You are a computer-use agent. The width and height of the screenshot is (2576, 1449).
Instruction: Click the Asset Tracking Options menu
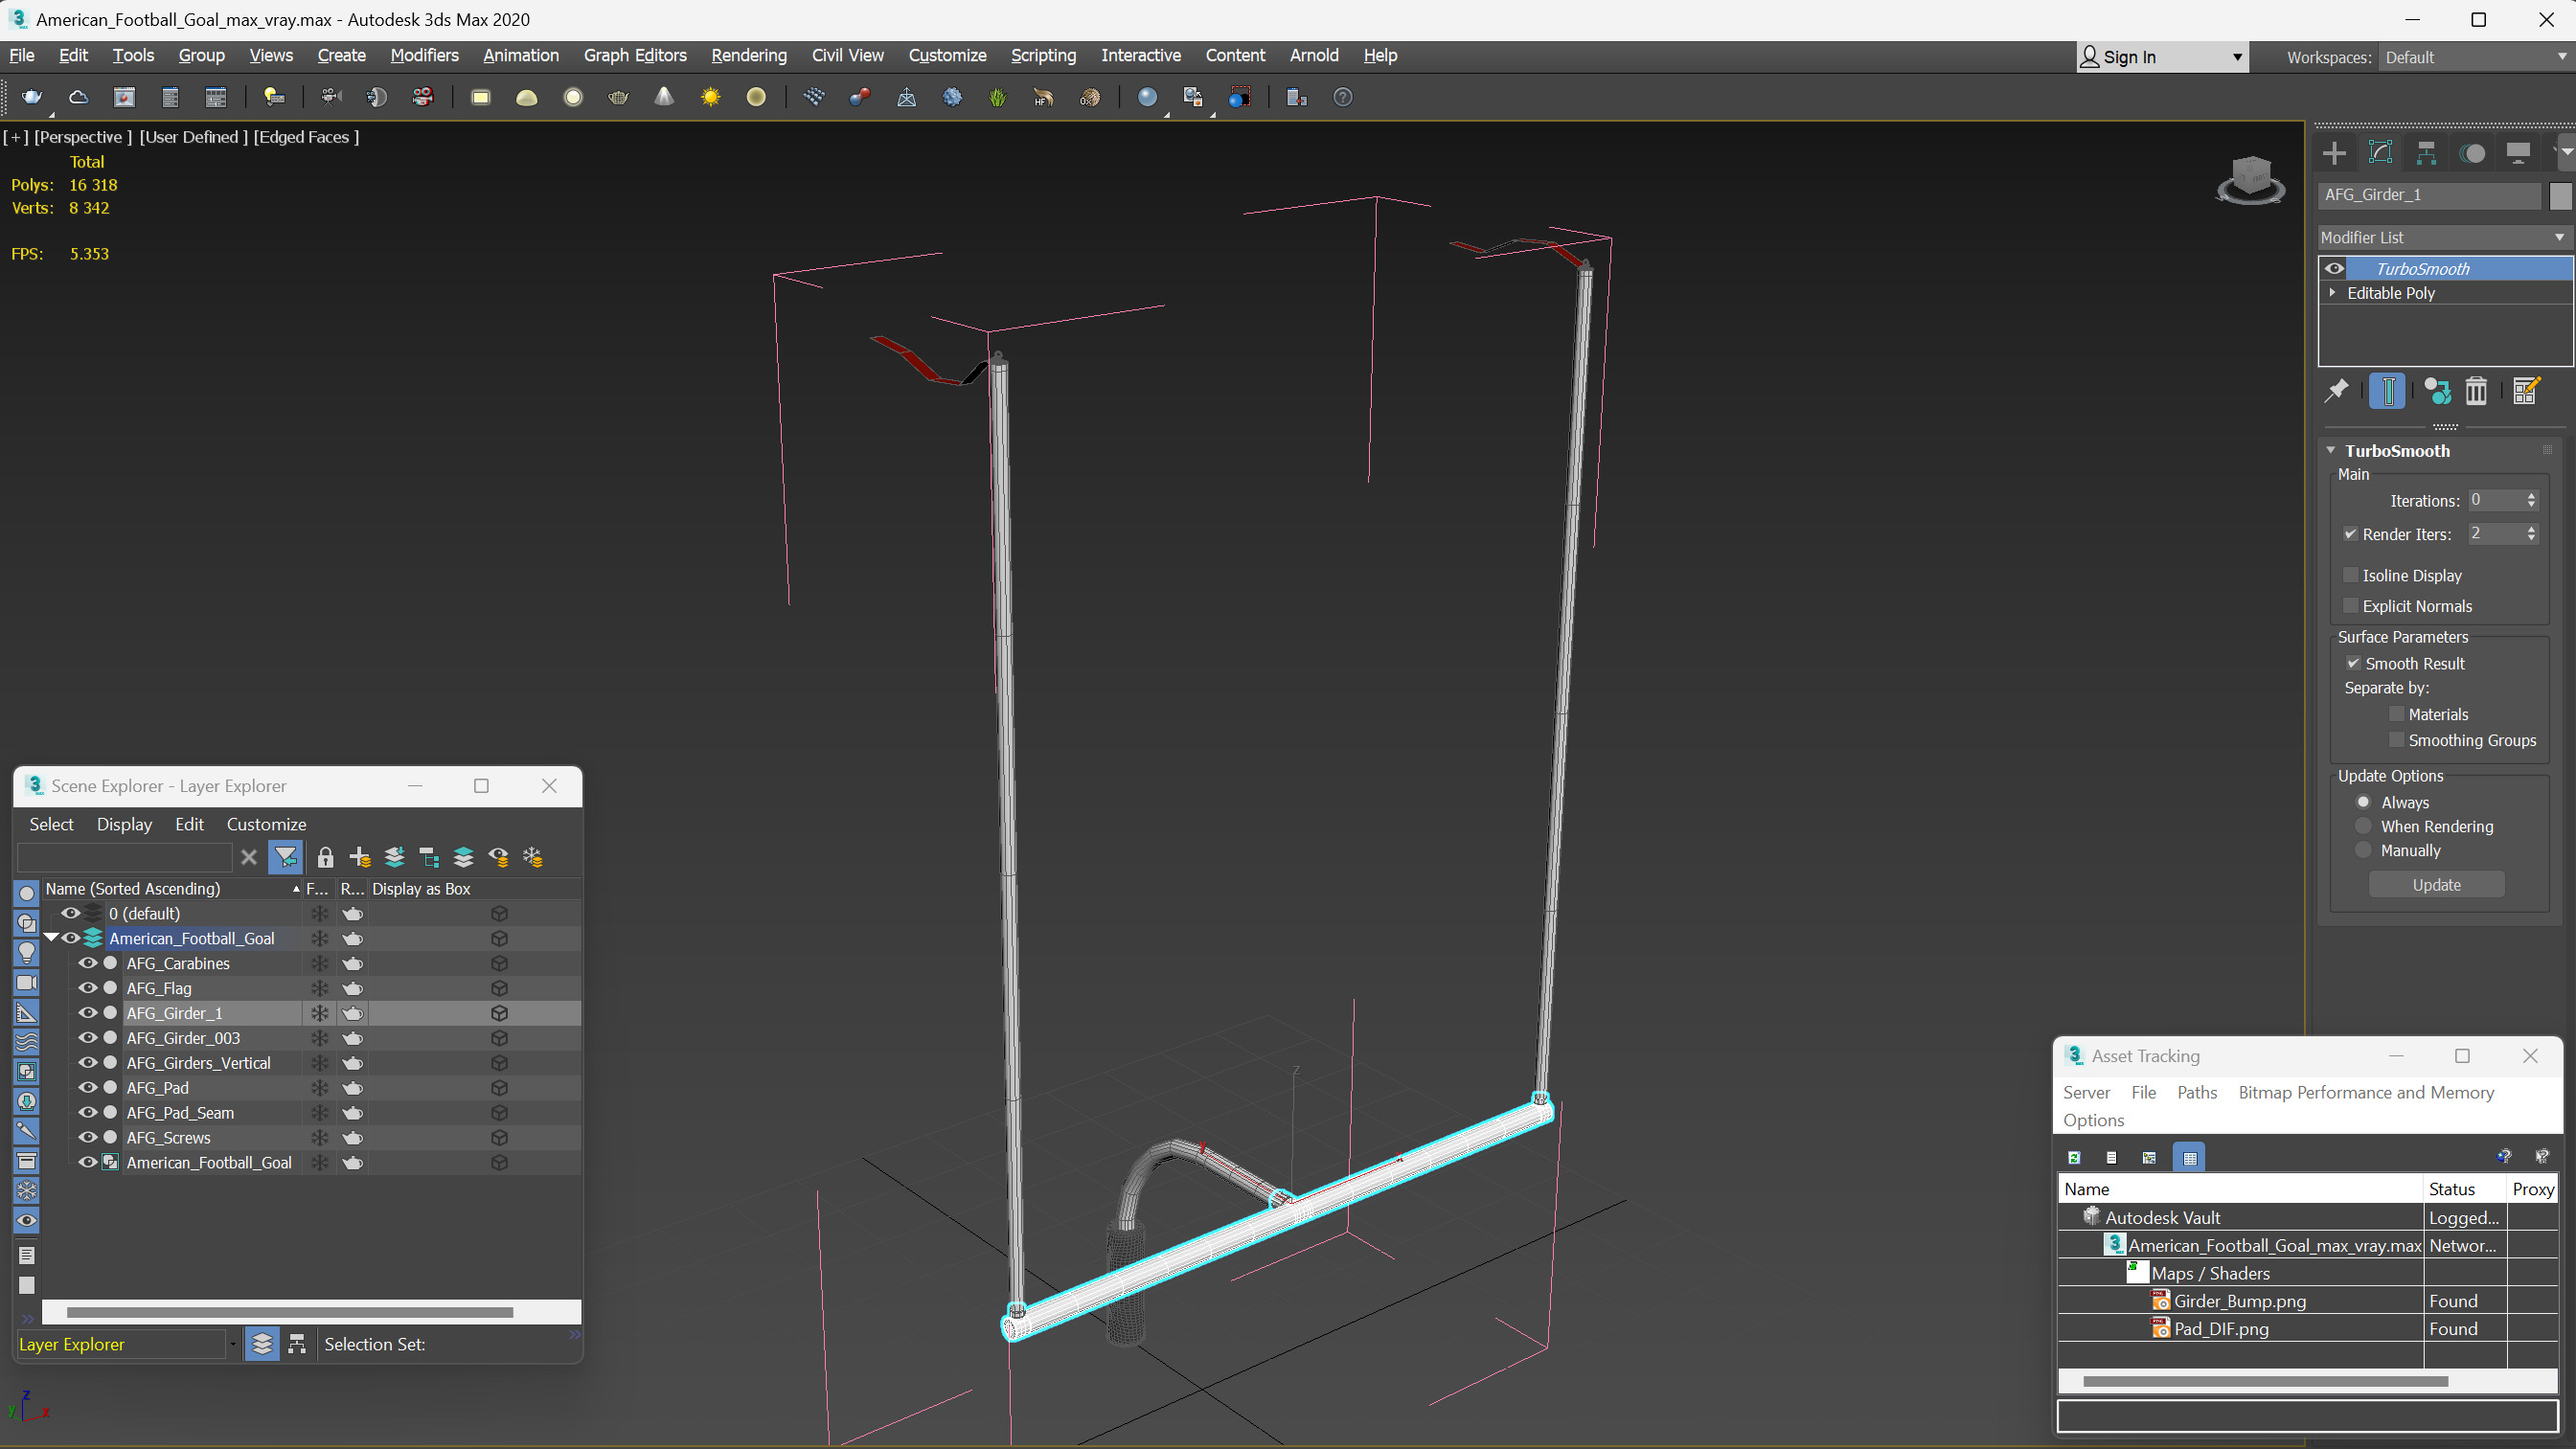[2093, 1120]
